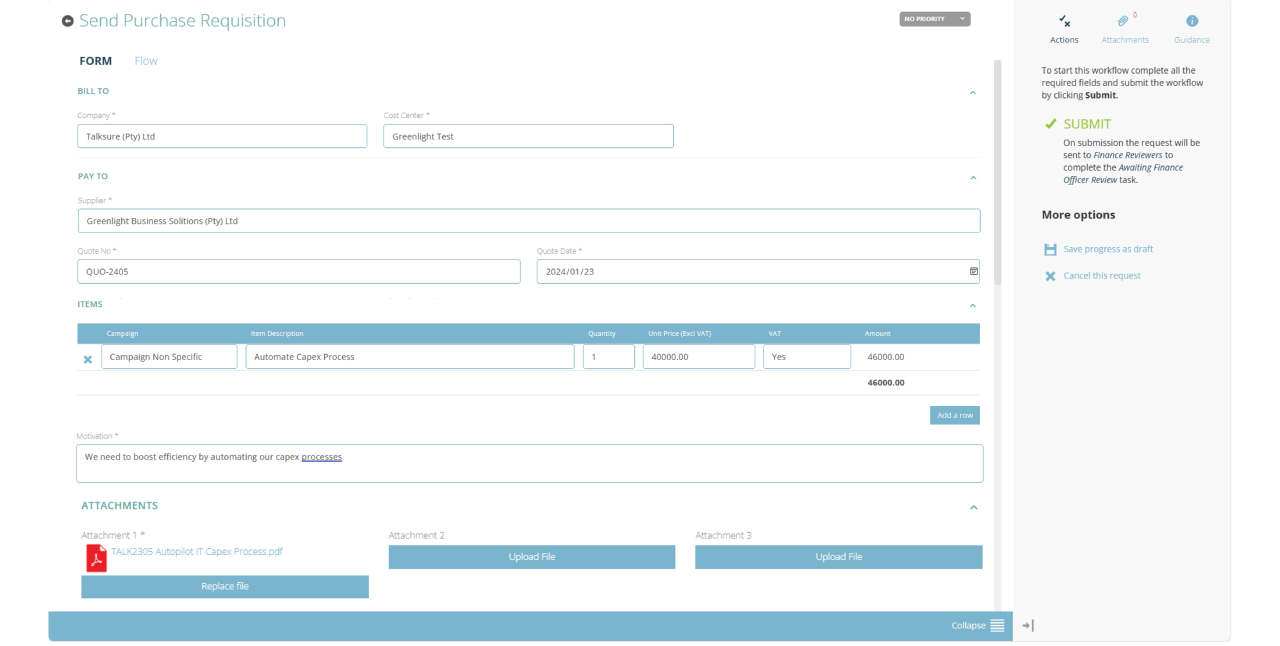
Task: Collapse the Bill To section
Action: click(972, 93)
